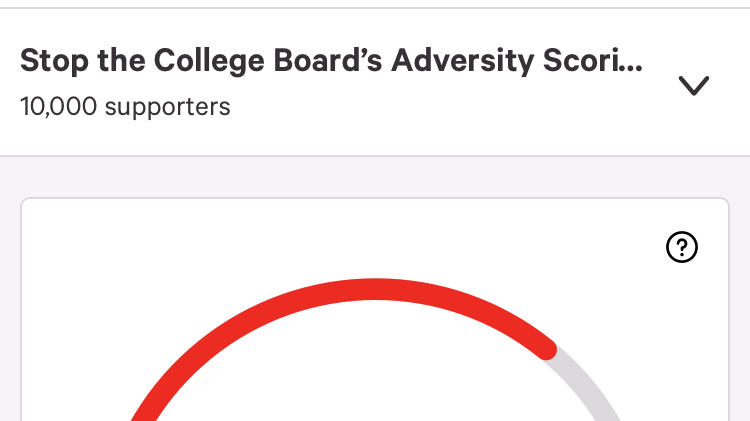This screenshot has height=421, width=750.
Task: Click the "10,000" number in the header
Action: [x=55, y=106]
